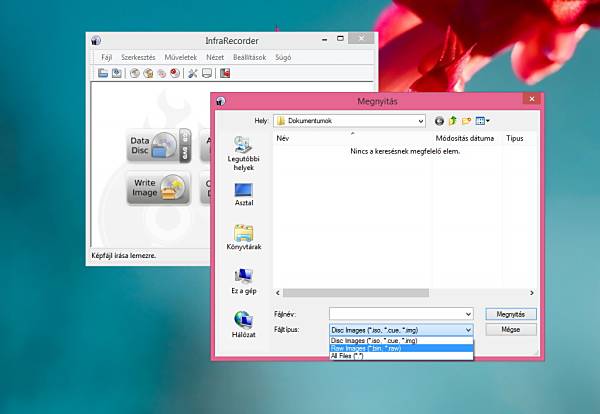Open the view menu dropdown icon in dialog
The width and height of the screenshot is (600, 414).
coord(482,121)
